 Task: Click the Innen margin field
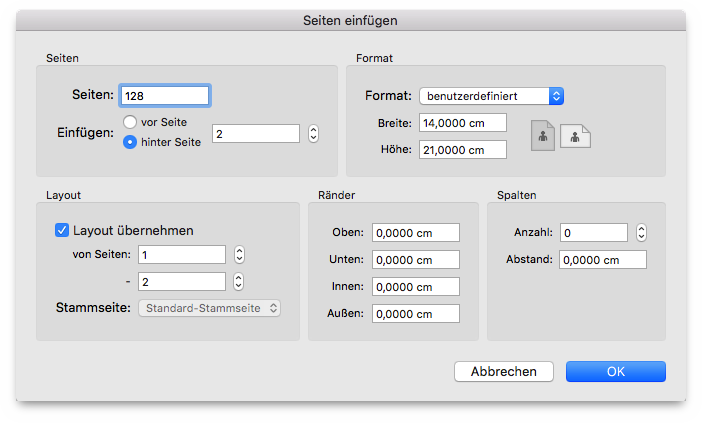[416, 286]
